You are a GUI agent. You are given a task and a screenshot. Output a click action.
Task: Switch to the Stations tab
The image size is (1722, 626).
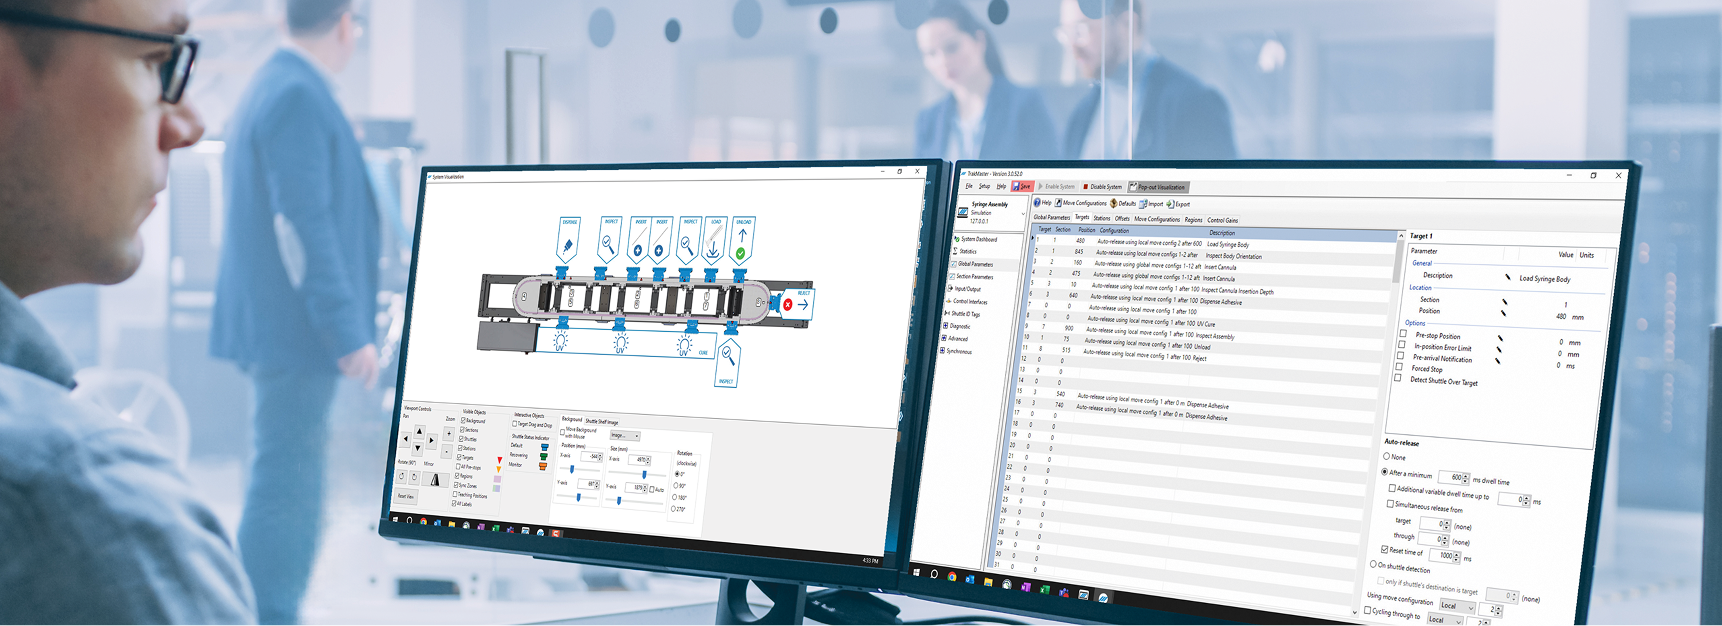1101,218
